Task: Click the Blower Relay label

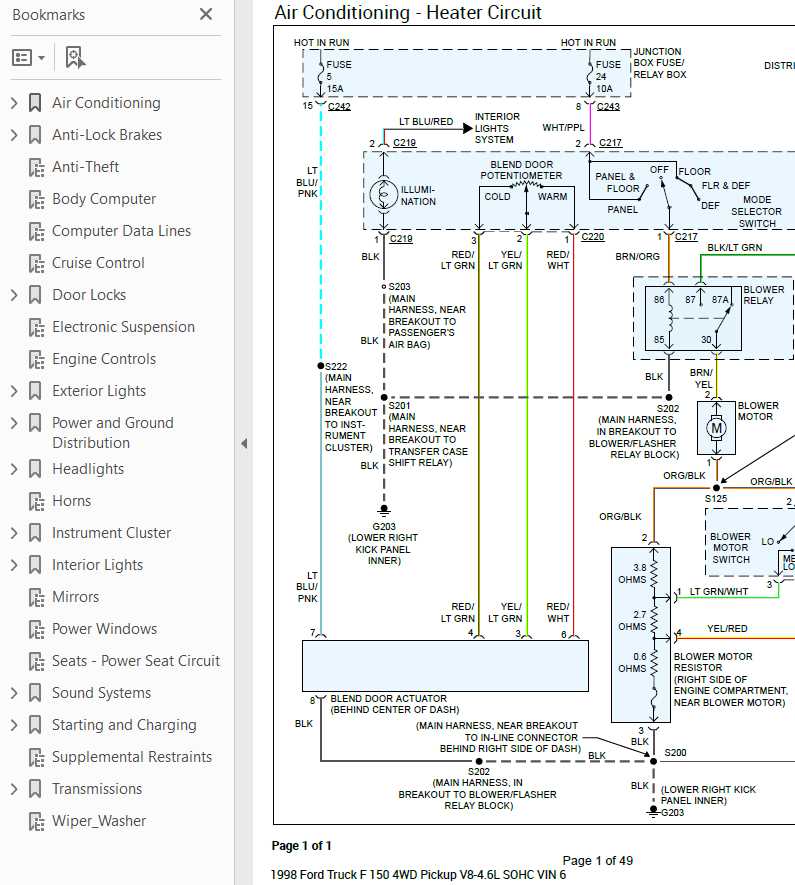Action: pos(763,295)
